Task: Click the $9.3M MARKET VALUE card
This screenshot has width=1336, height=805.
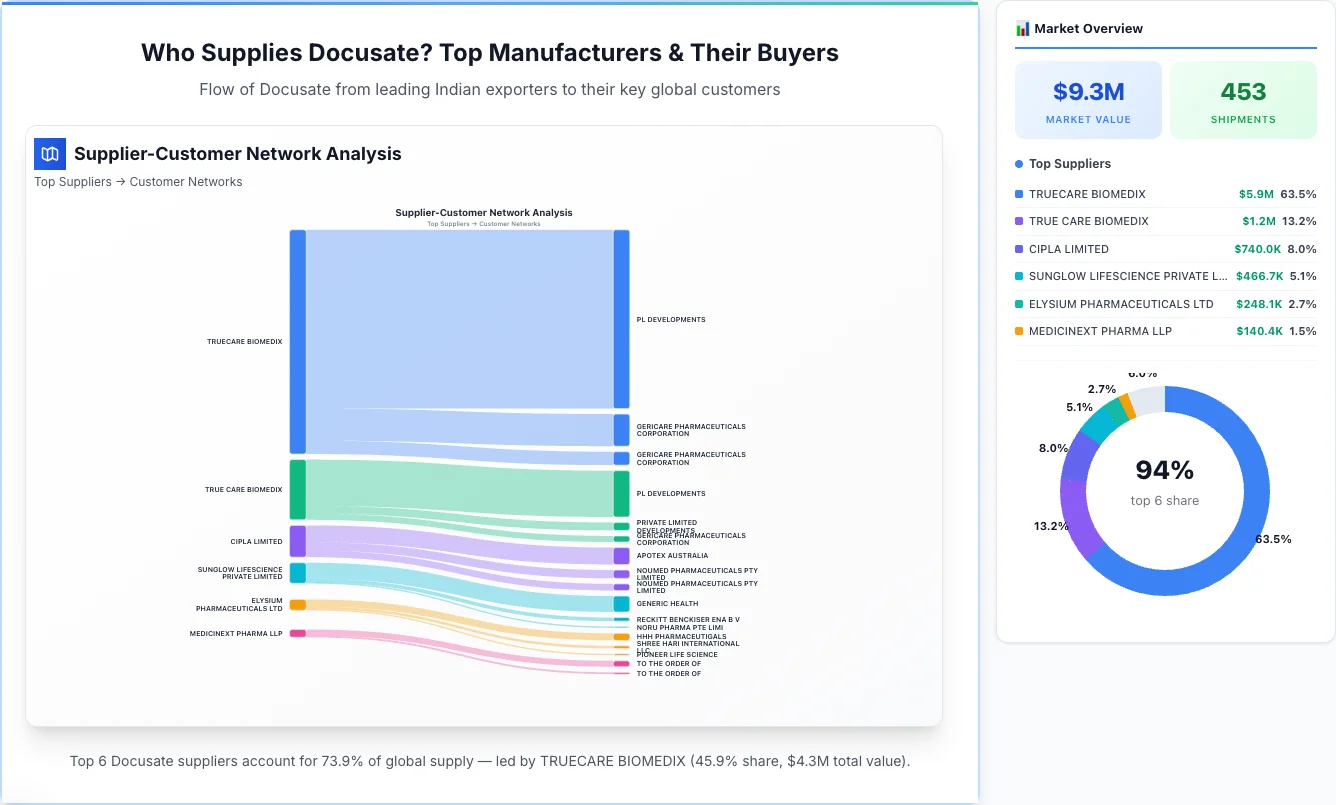Action: (x=1088, y=99)
